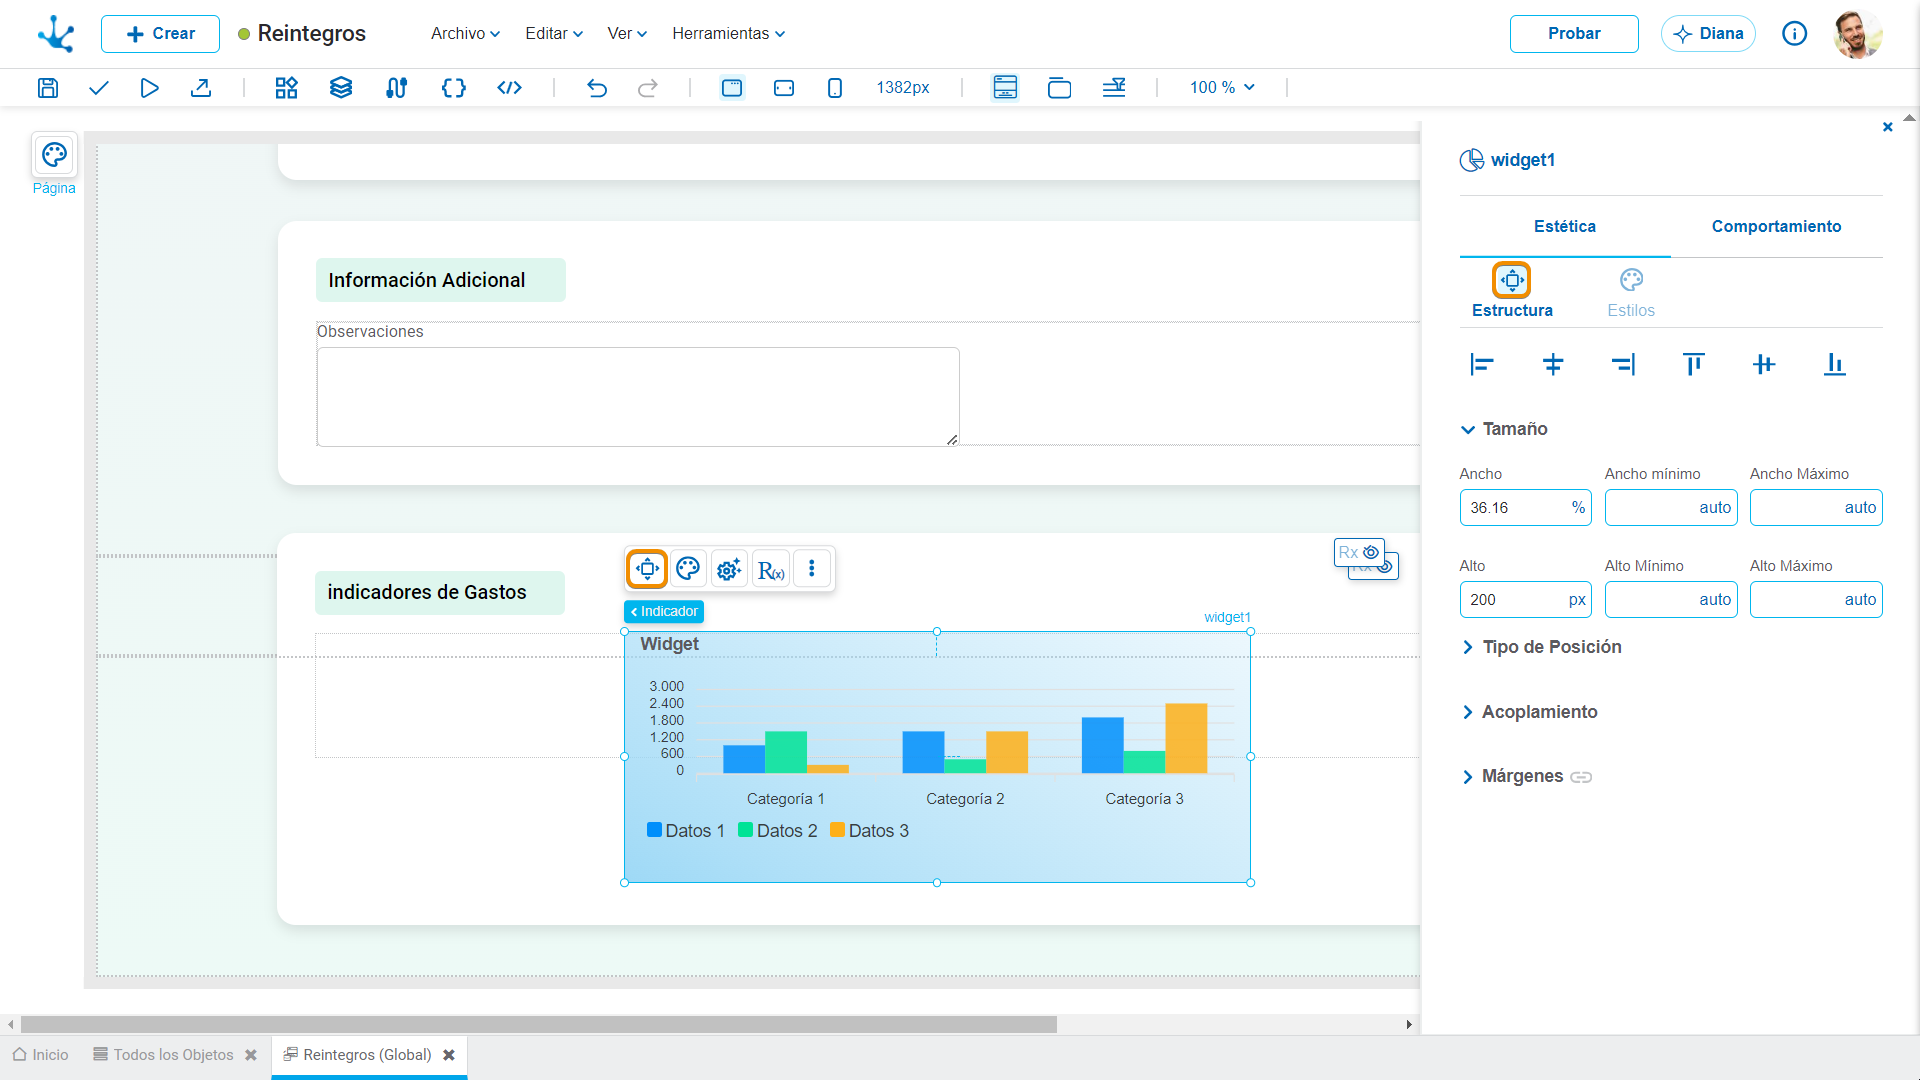Toggle the Márgenes link icon
This screenshot has width=1920, height=1080.
(1581, 777)
